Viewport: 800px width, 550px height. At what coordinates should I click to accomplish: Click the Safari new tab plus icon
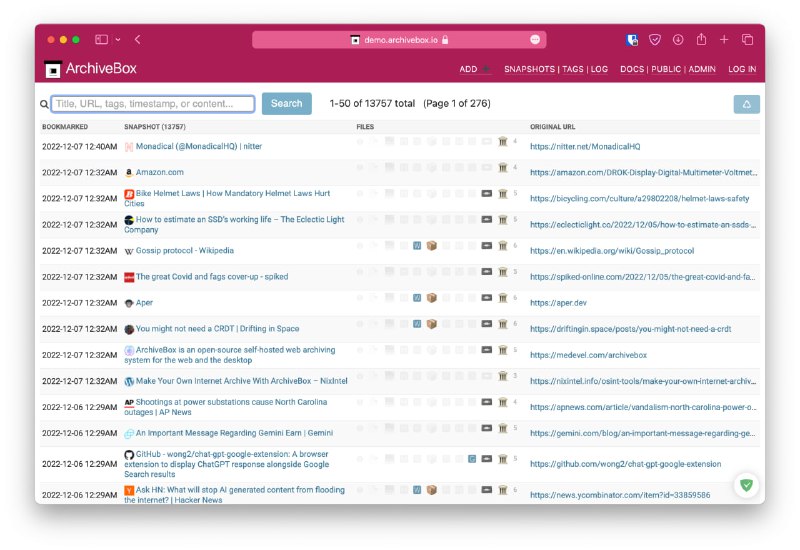[x=724, y=39]
